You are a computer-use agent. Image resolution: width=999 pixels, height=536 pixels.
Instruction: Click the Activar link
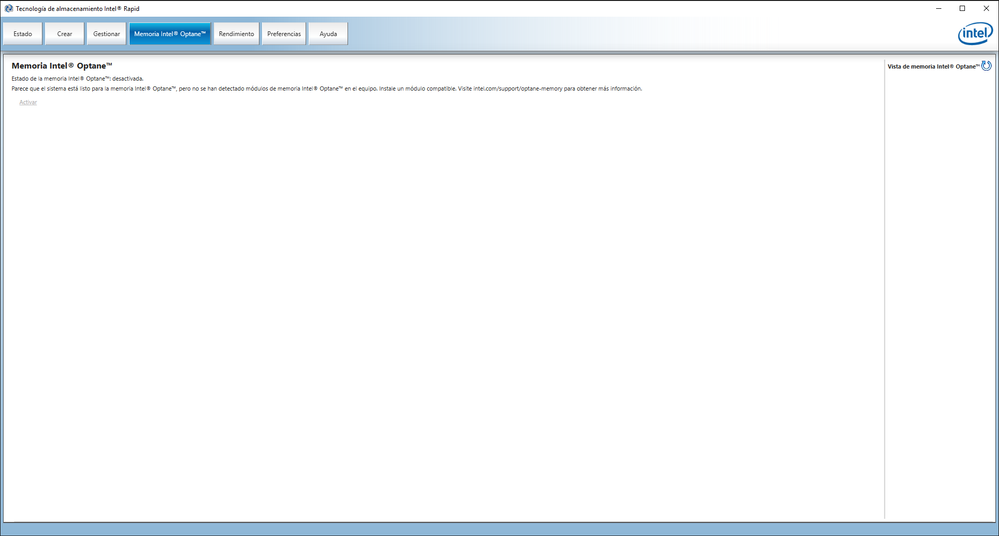pos(28,102)
